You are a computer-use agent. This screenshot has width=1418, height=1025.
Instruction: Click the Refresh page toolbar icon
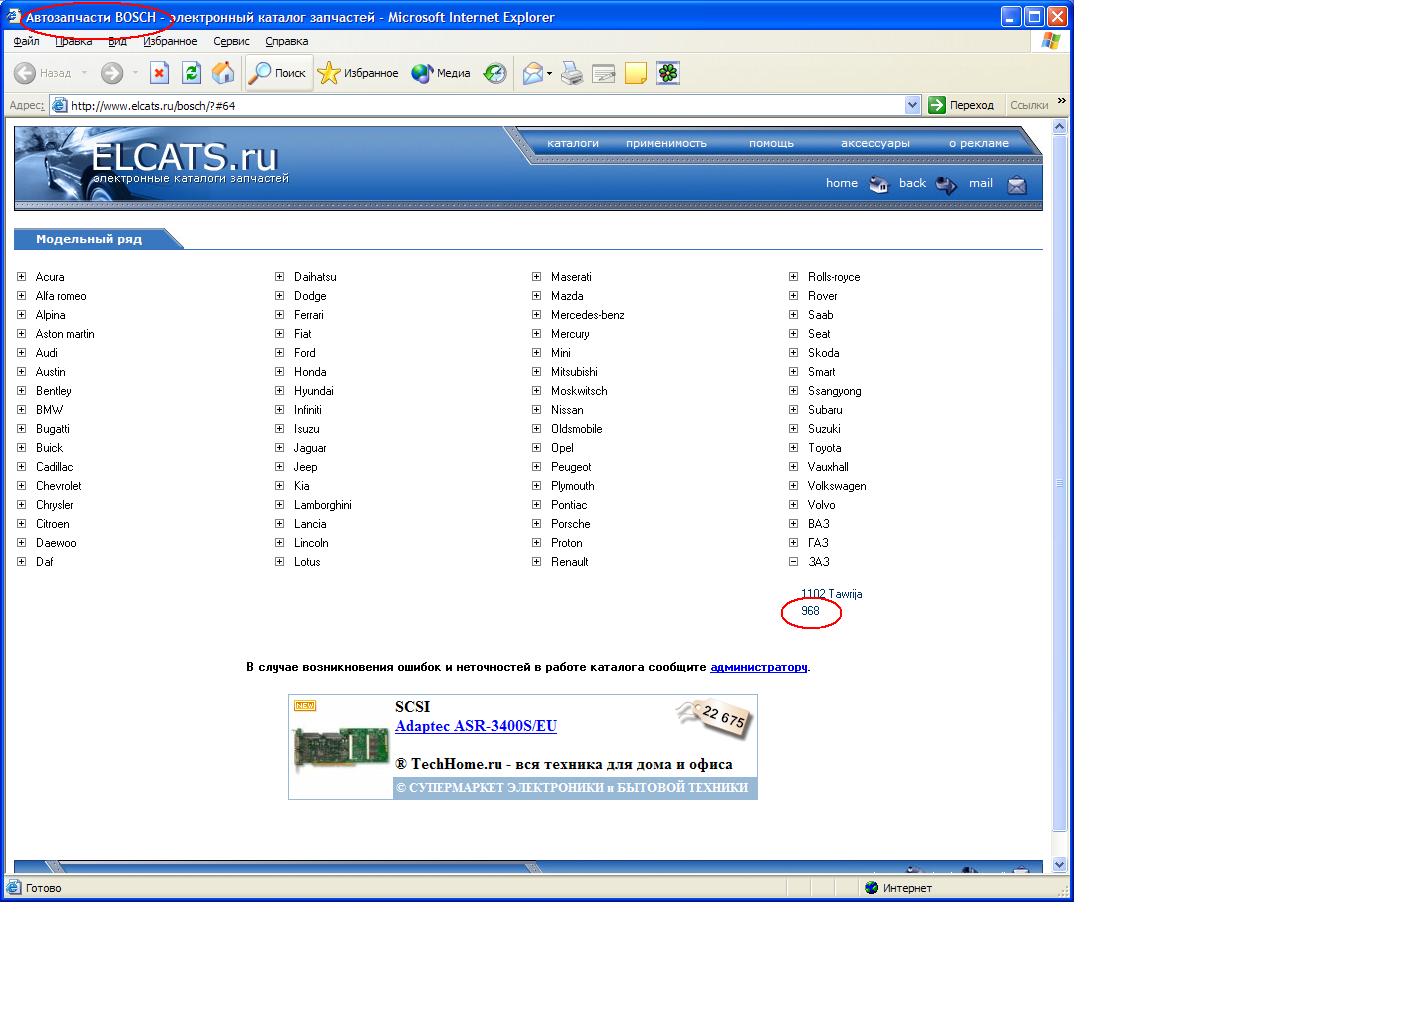(191, 73)
